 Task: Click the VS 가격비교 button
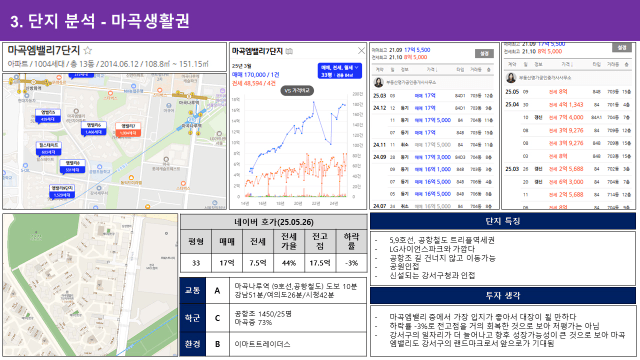297,91
